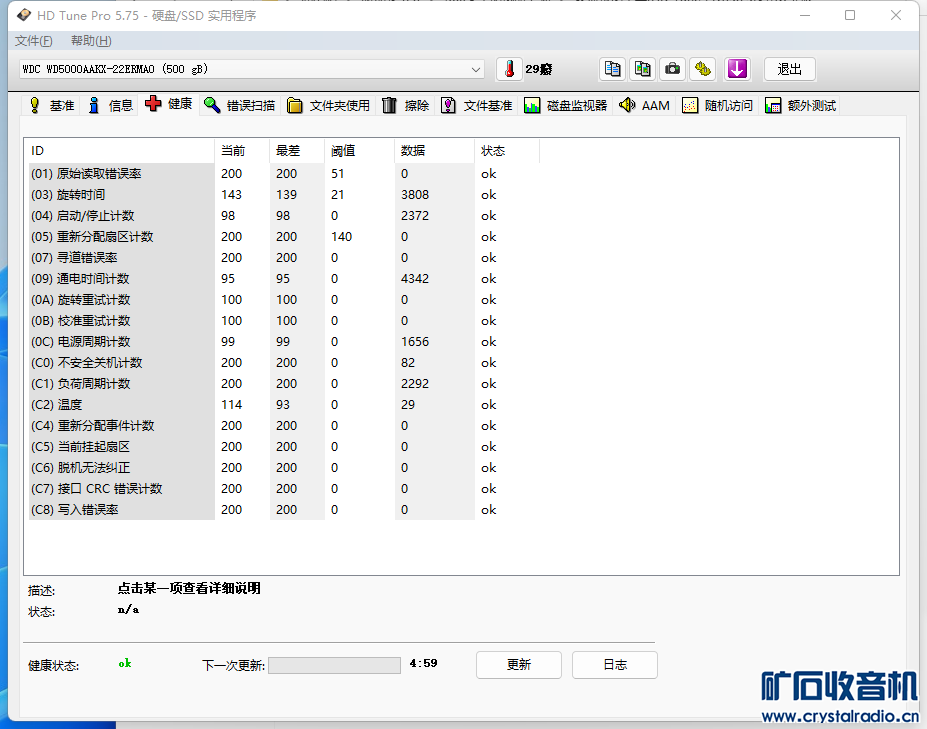The image size is (927, 729).
Task: Click the HD Tune Pro title bar icon
Action: click(24, 15)
